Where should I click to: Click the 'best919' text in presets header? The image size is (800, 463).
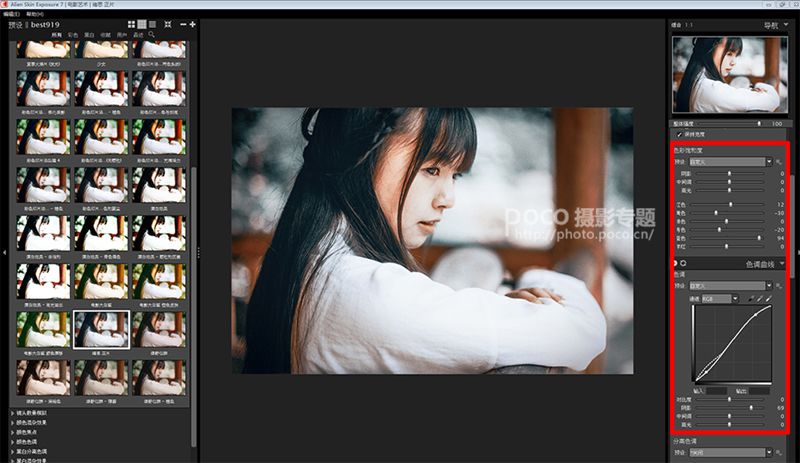point(45,25)
